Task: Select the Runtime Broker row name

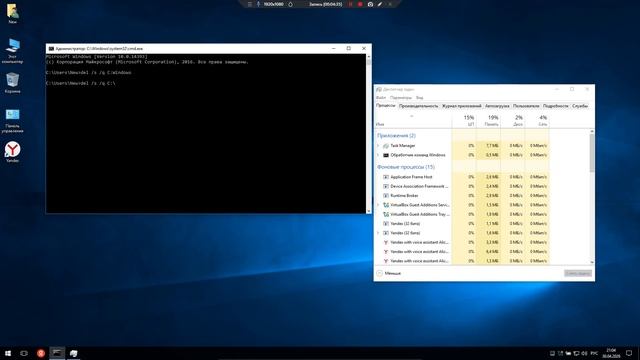Action: [x=404, y=196]
